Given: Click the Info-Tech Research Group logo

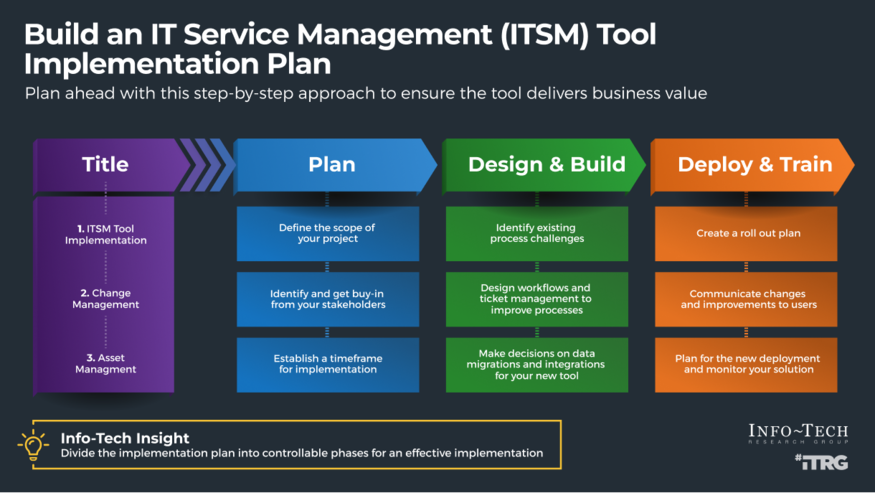Looking at the screenshot, I should (x=798, y=433).
